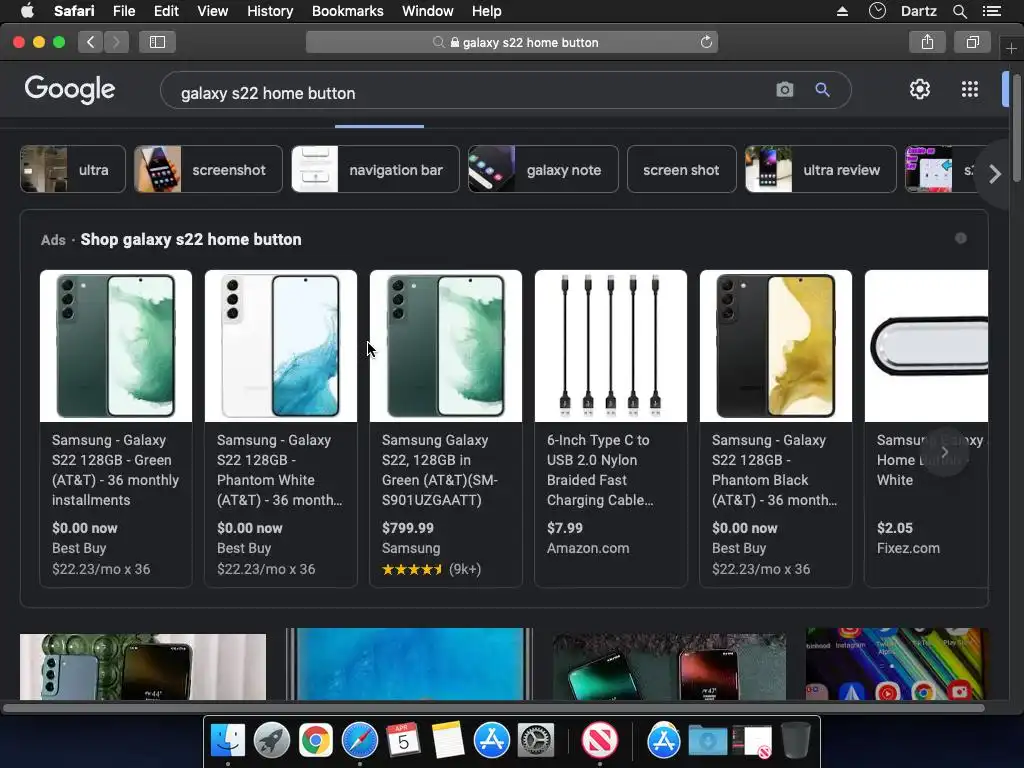1024x768 pixels.
Task: Select the 'galaxy note' chip
Action: click(x=543, y=170)
